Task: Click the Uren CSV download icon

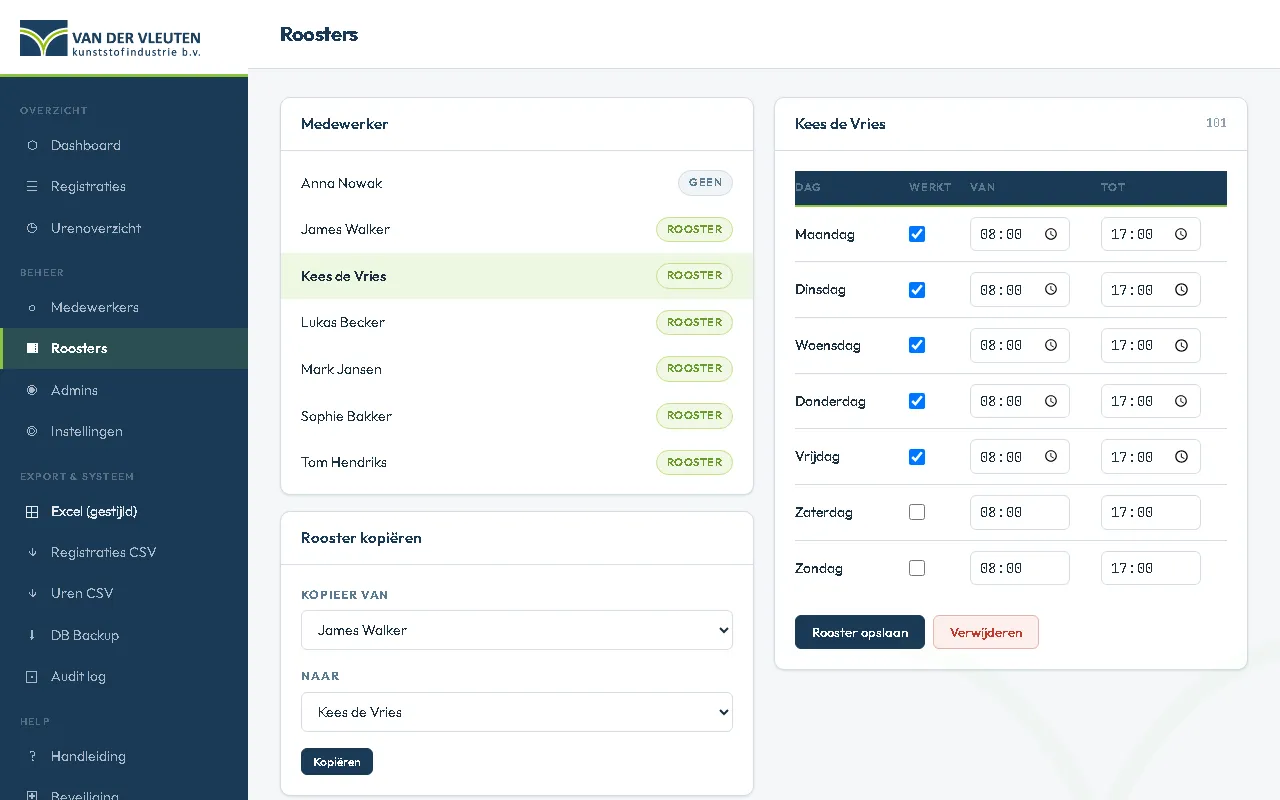Action: [32, 593]
